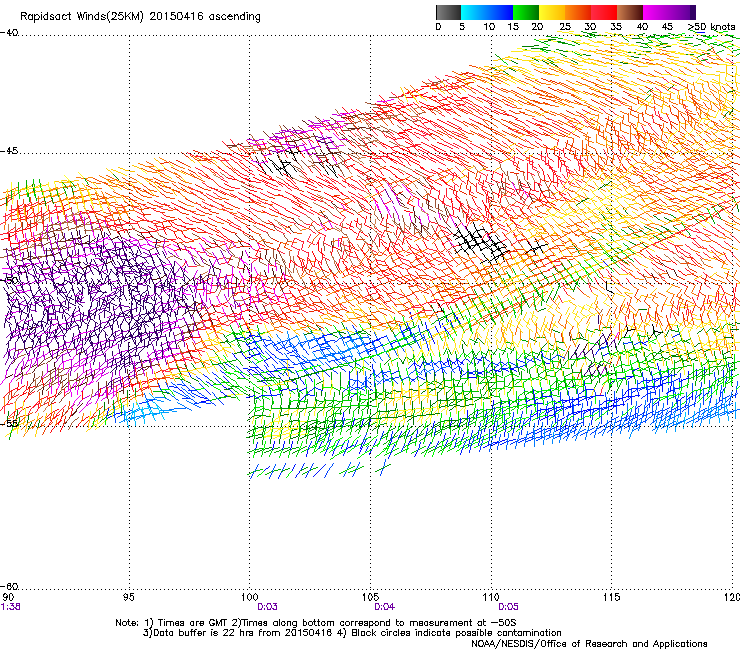Image resolution: width=740 pixels, height=650 pixels.
Task: Select the '115' longitude axis label
Action: click(612, 597)
